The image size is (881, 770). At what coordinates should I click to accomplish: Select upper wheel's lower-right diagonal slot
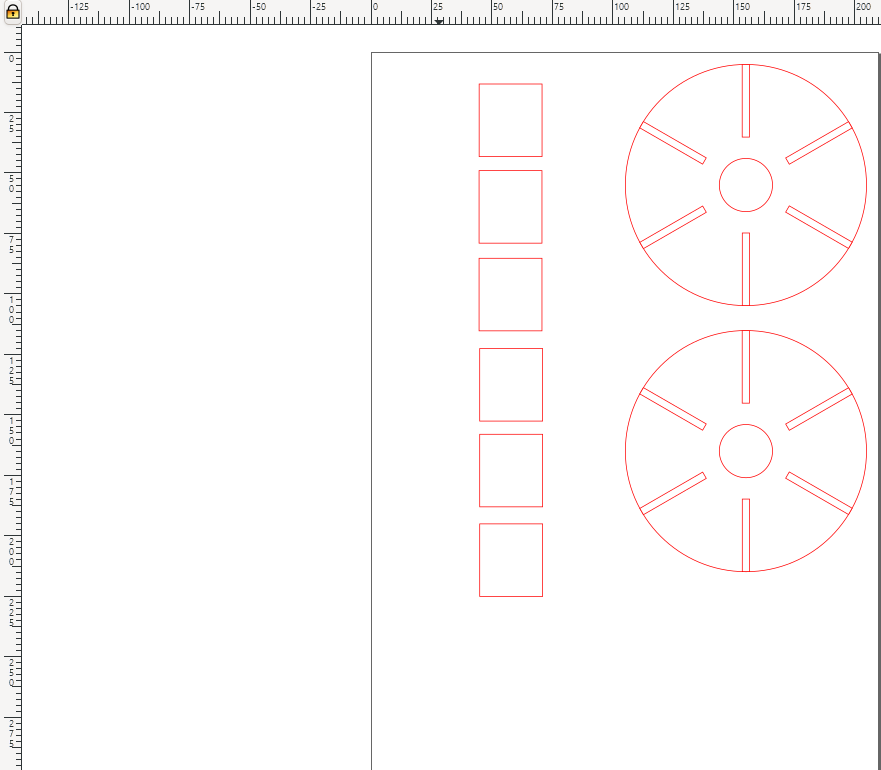[x=819, y=227]
